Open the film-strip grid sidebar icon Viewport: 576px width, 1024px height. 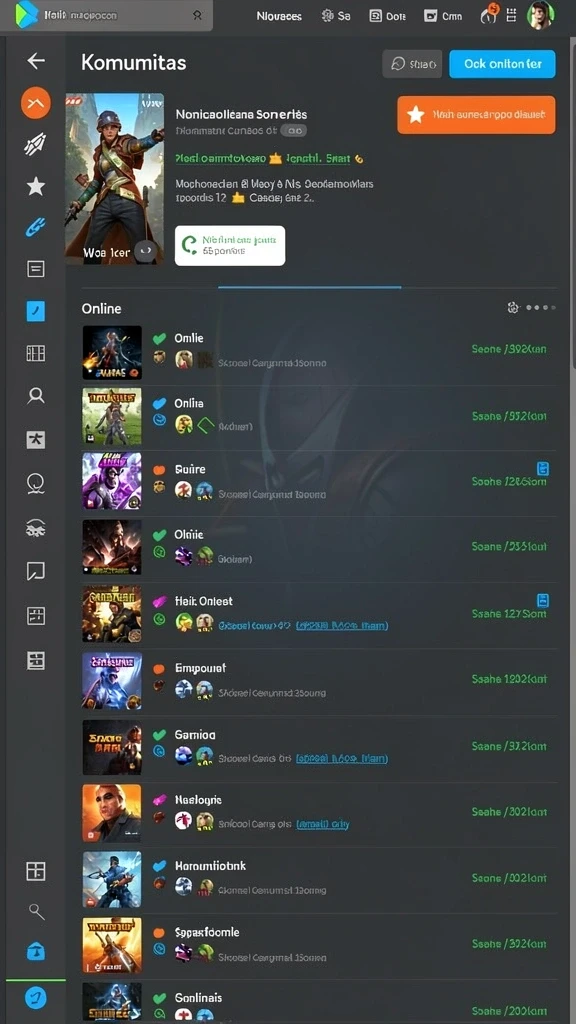click(x=35, y=353)
